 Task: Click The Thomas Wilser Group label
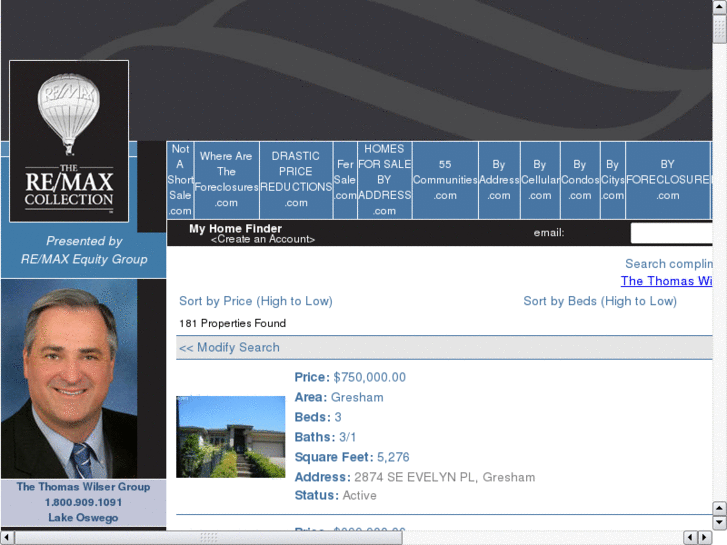click(x=83, y=487)
